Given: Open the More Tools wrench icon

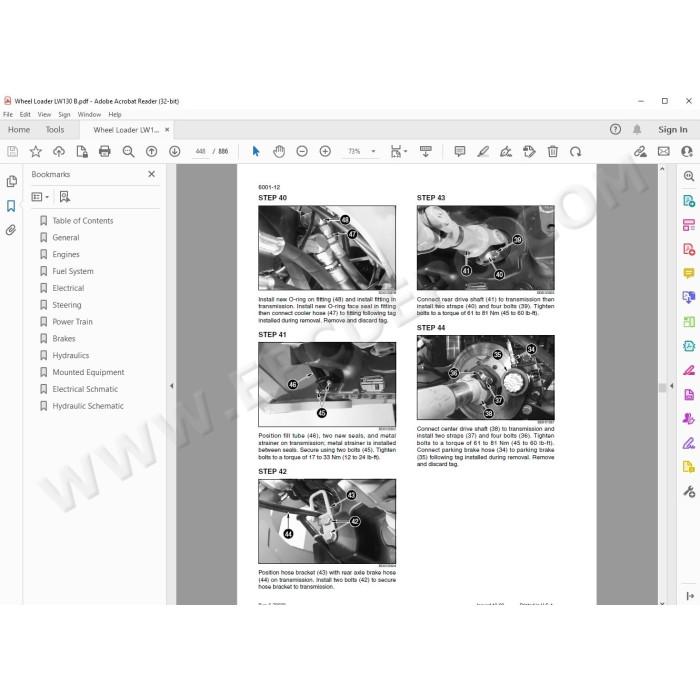Looking at the screenshot, I should coord(689,492).
